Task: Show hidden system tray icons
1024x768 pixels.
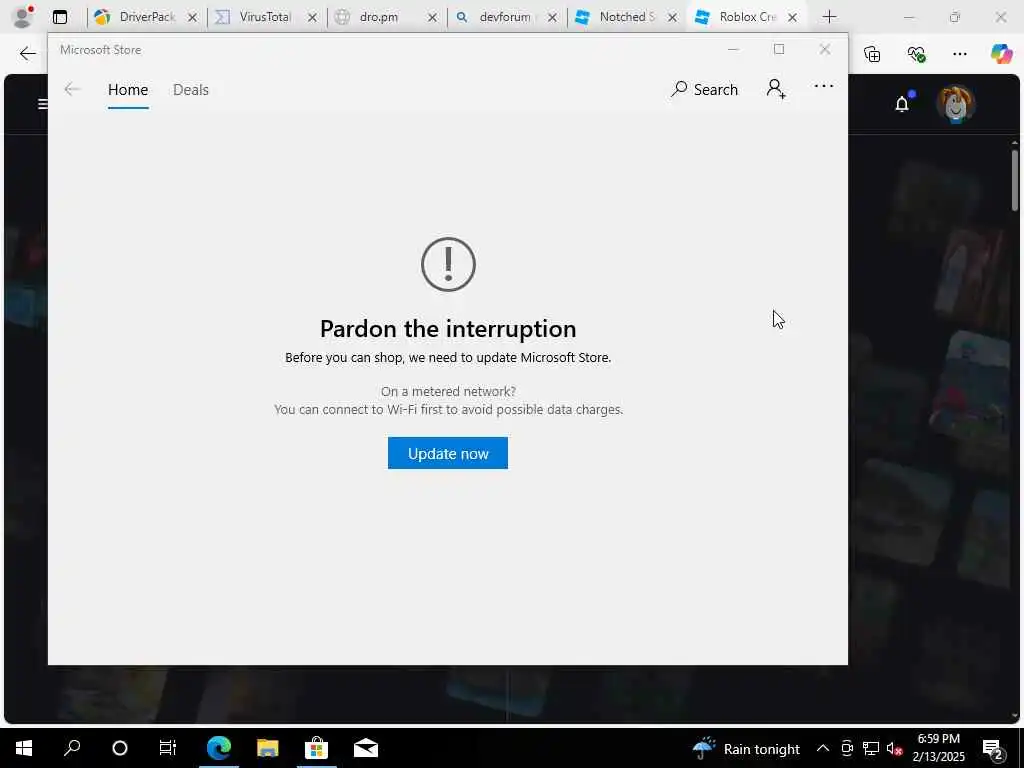Action: tap(823, 748)
